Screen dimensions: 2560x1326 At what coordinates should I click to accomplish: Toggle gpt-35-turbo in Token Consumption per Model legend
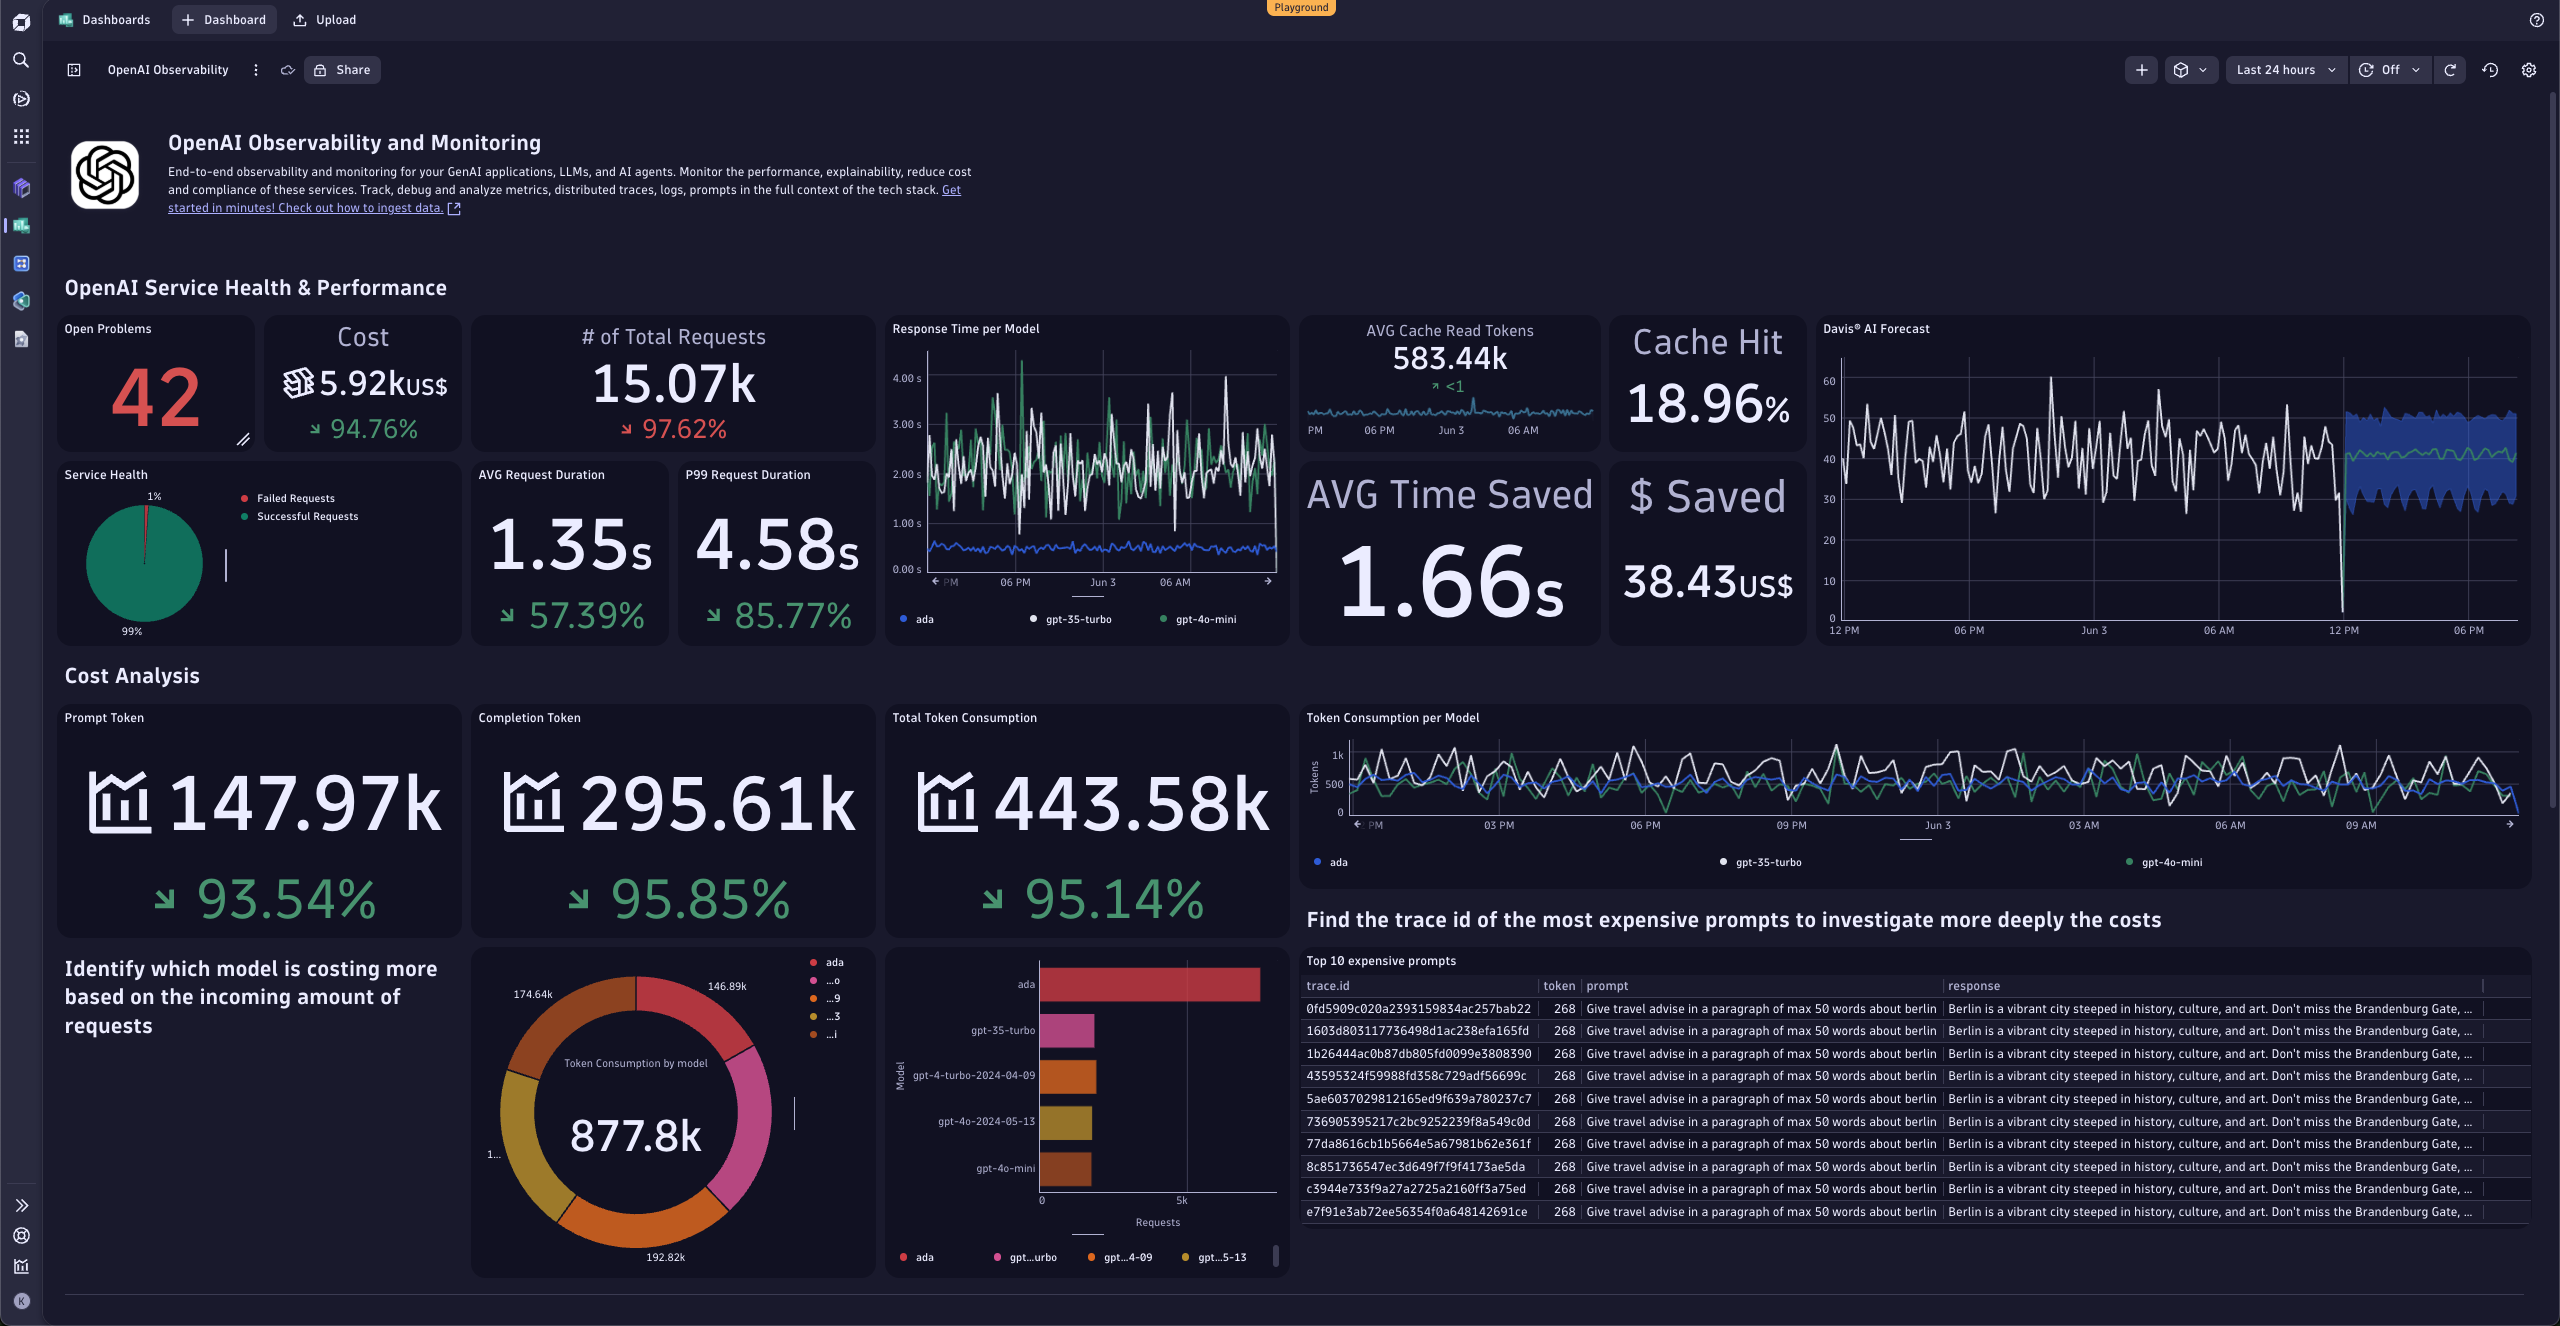(x=1760, y=862)
